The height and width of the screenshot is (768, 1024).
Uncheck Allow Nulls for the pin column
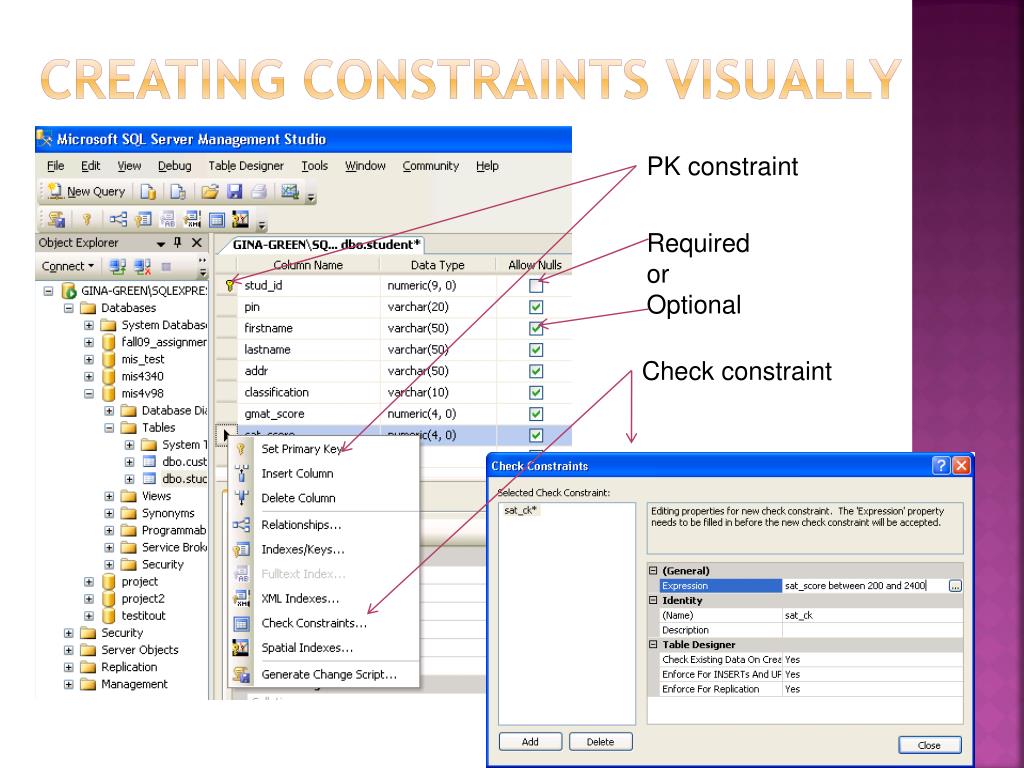(x=536, y=307)
